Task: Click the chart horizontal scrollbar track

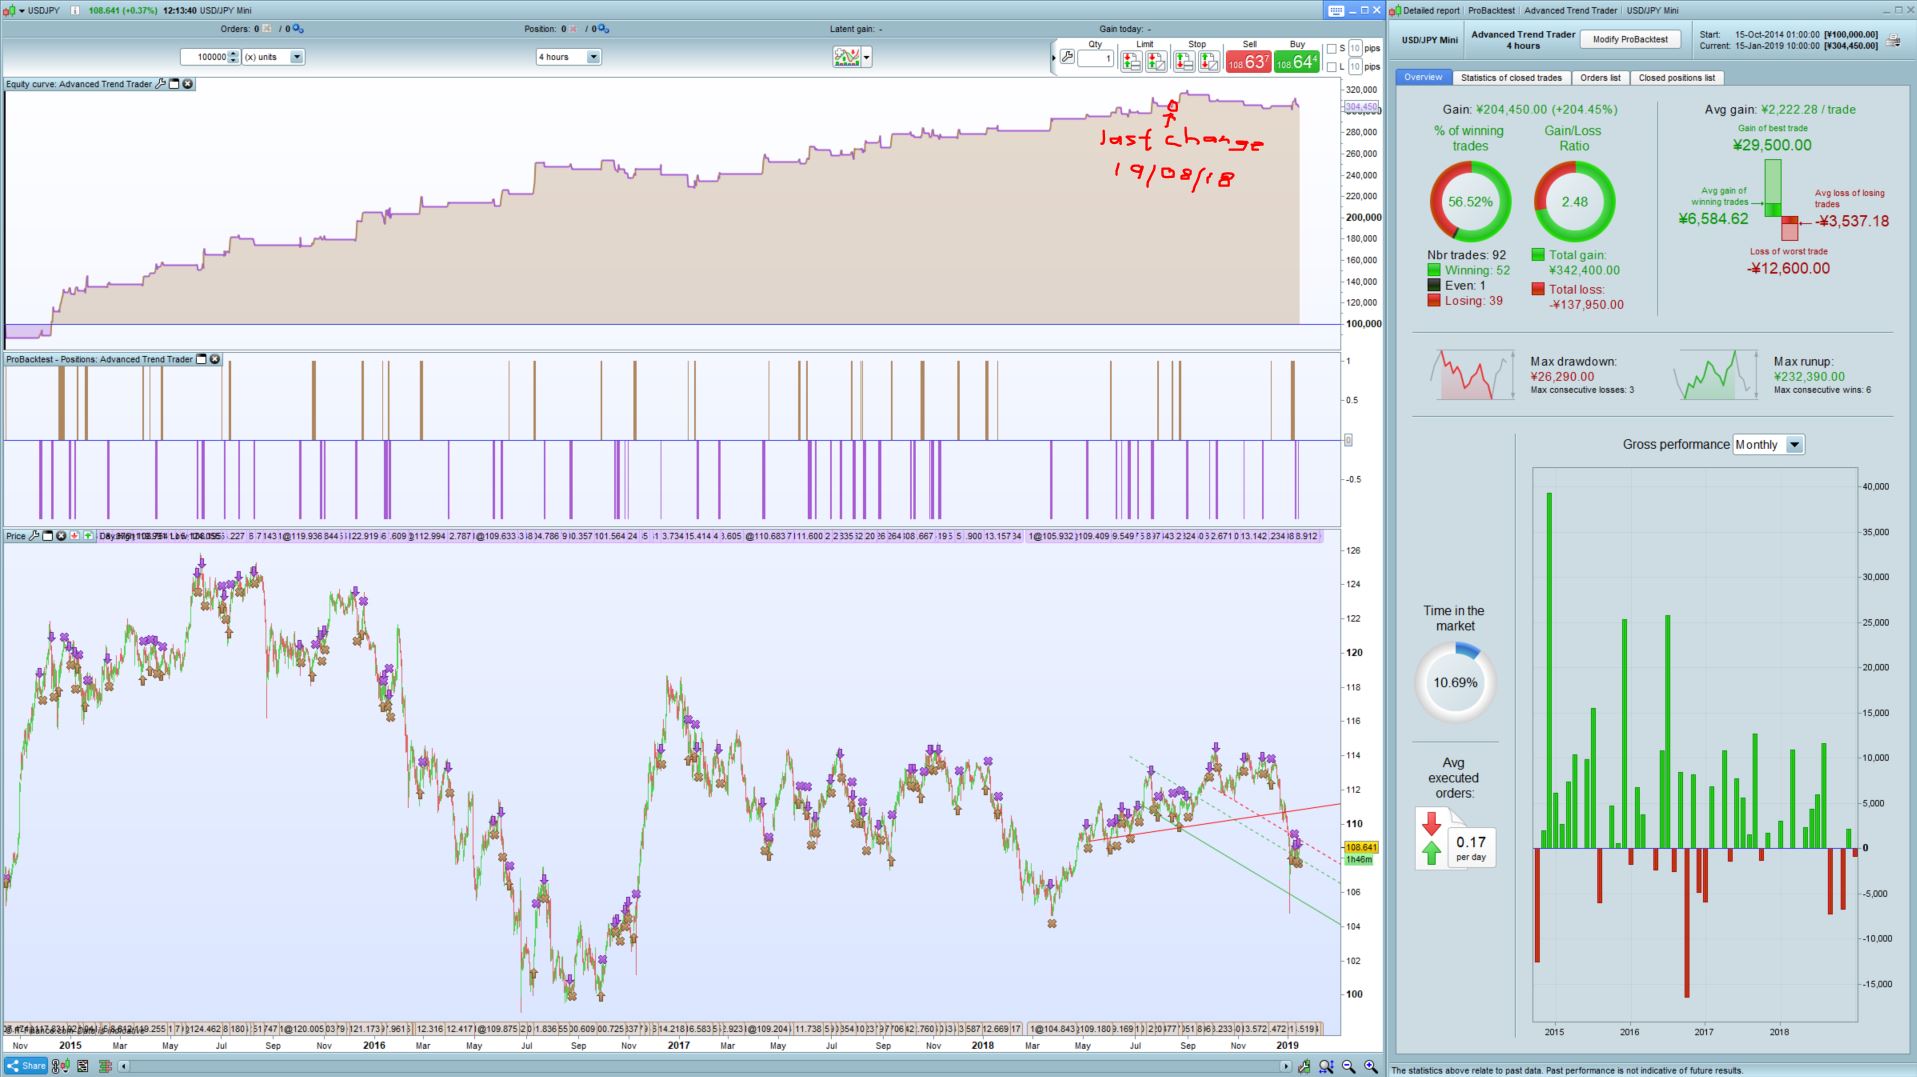Action: point(704,1066)
